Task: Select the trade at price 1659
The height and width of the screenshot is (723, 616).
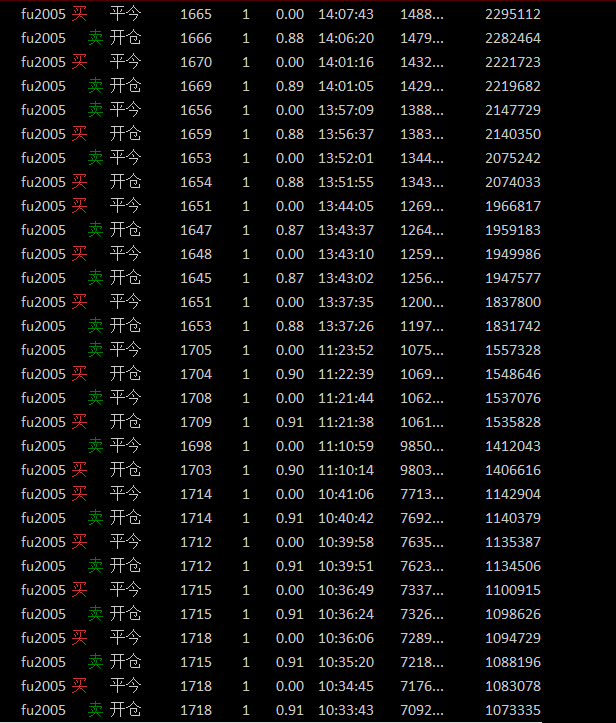Action: tap(196, 134)
